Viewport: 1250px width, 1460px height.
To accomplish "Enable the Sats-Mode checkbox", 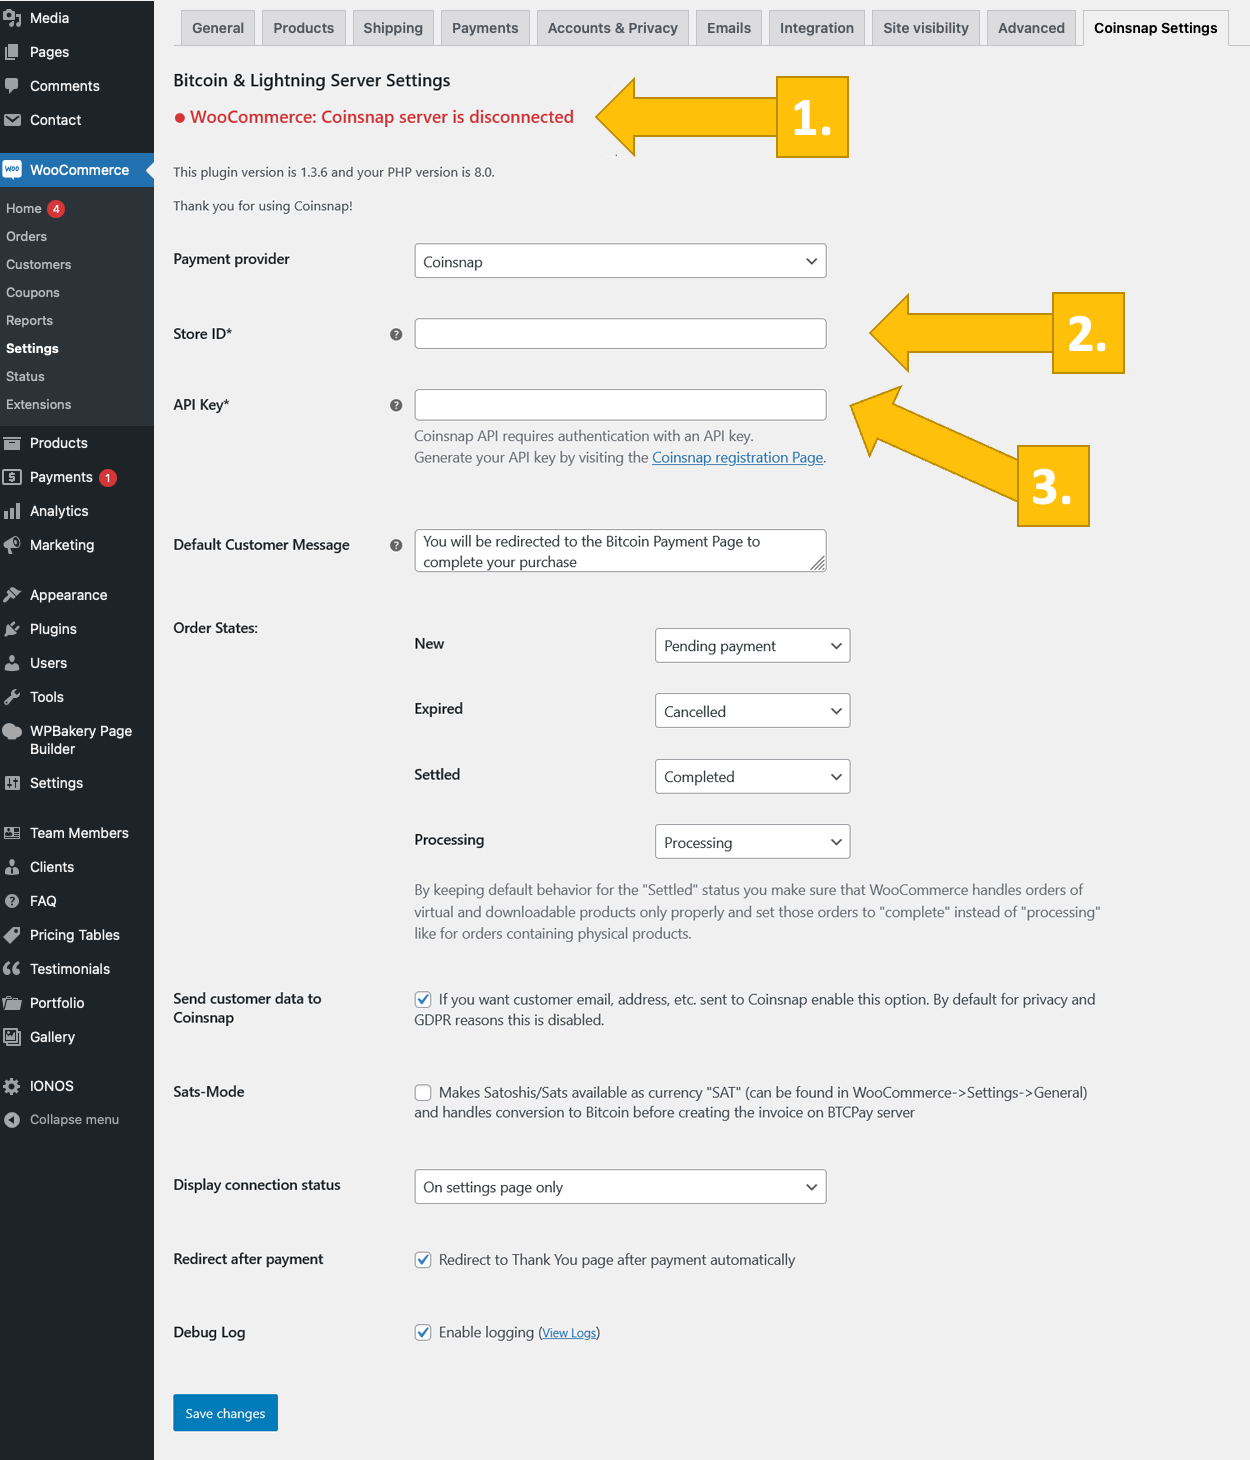I will coord(423,1092).
